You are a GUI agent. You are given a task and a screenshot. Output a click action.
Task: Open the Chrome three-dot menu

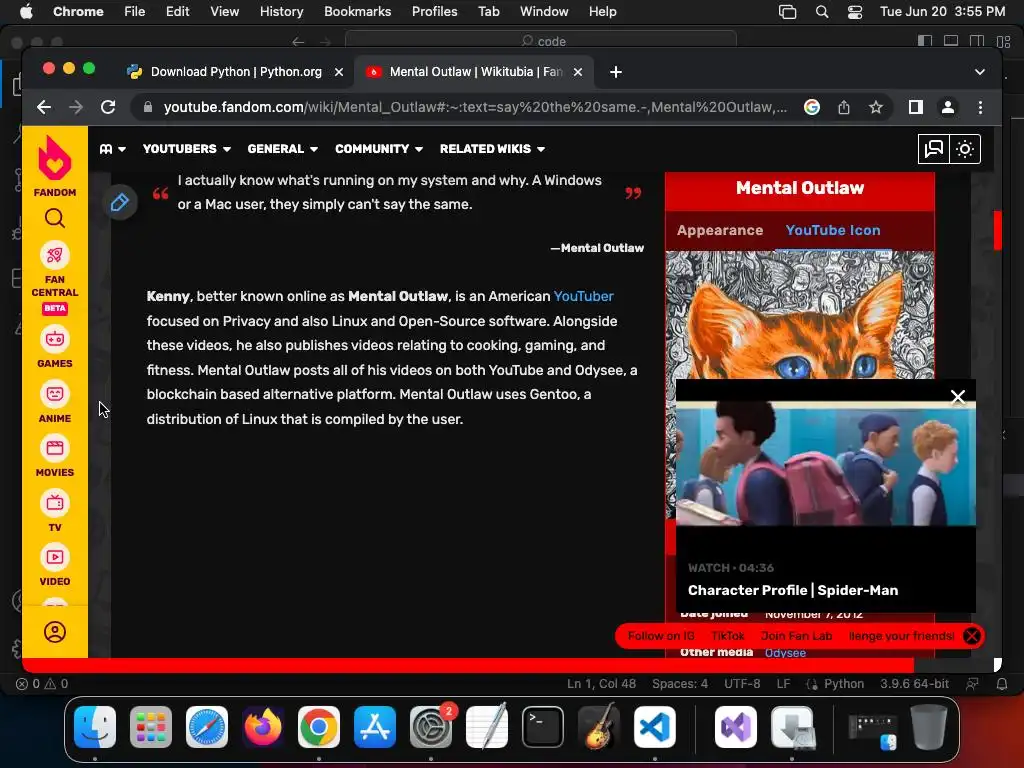coord(980,107)
